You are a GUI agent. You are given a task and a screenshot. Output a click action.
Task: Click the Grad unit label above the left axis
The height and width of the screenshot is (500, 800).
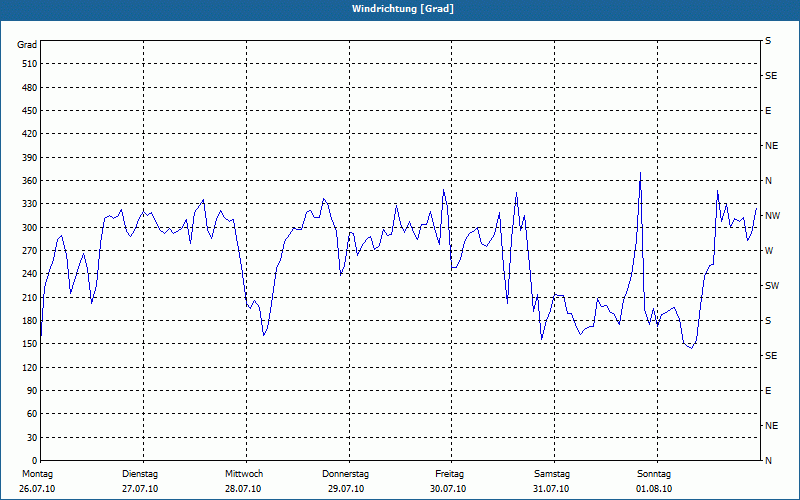(x=27, y=45)
